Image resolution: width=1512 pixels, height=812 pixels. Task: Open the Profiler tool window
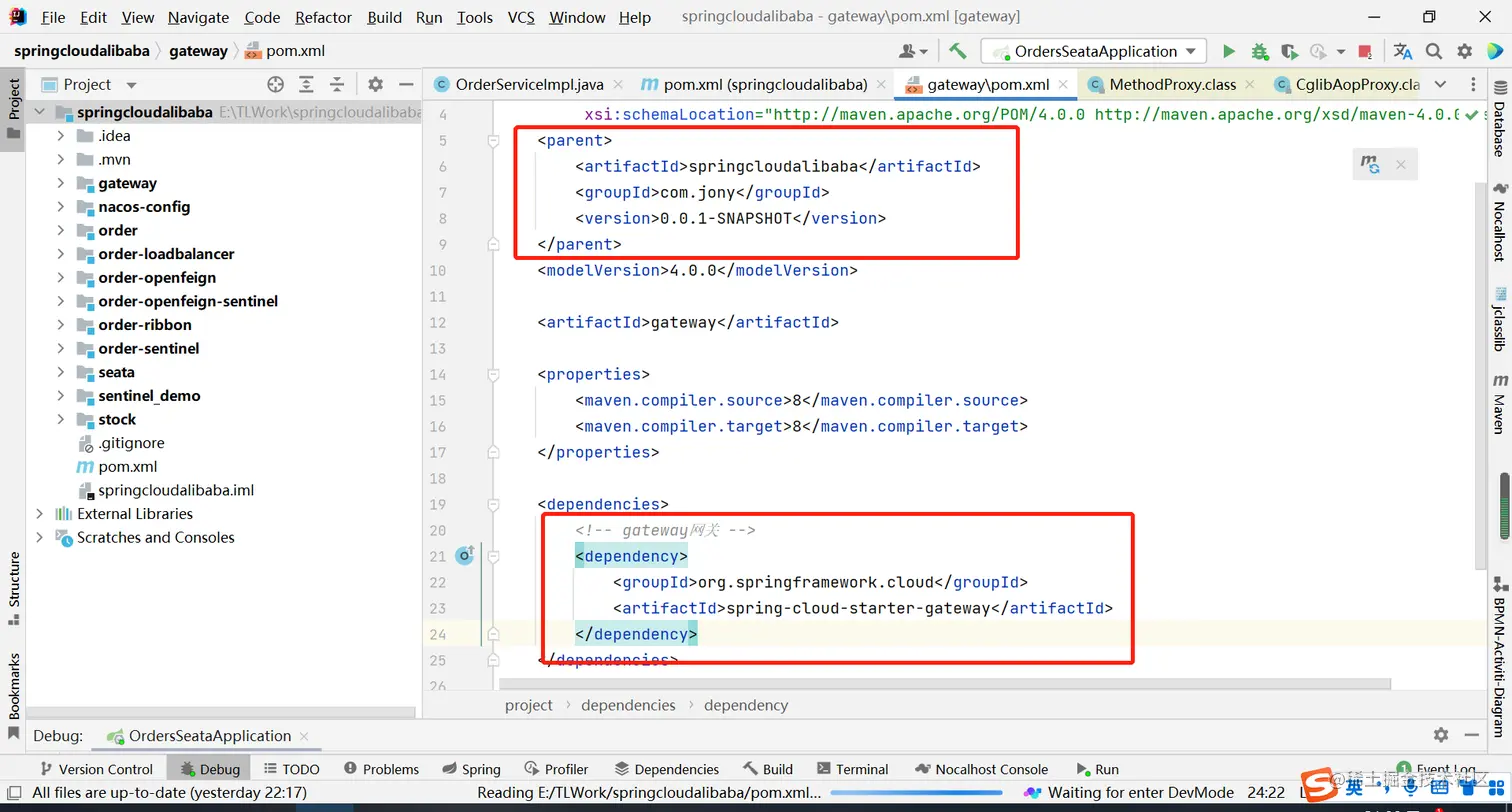click(556, 769)
